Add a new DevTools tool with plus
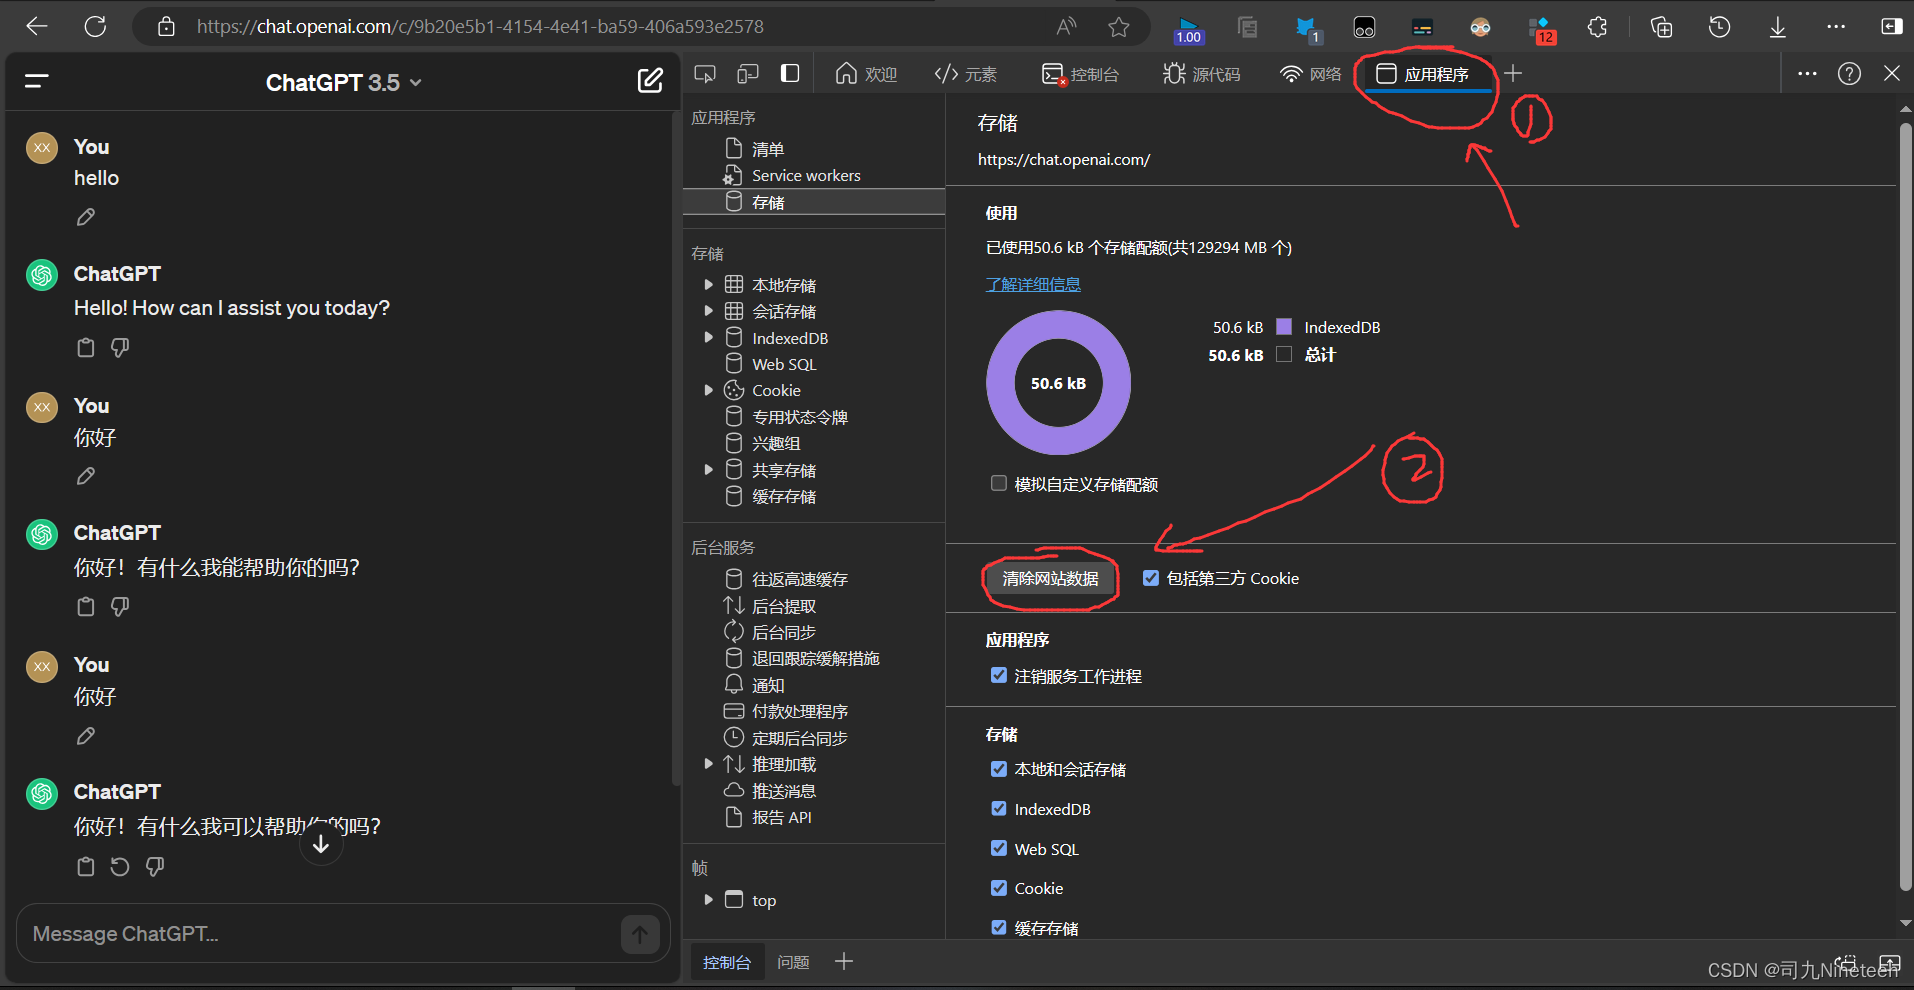 pyautogui.click(x=1513, y=73)
